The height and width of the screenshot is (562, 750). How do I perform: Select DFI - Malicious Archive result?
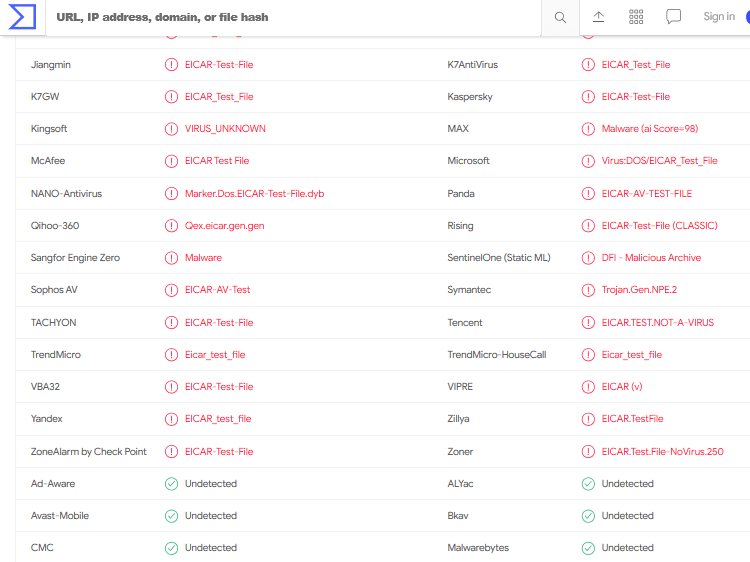click(651, 258)
